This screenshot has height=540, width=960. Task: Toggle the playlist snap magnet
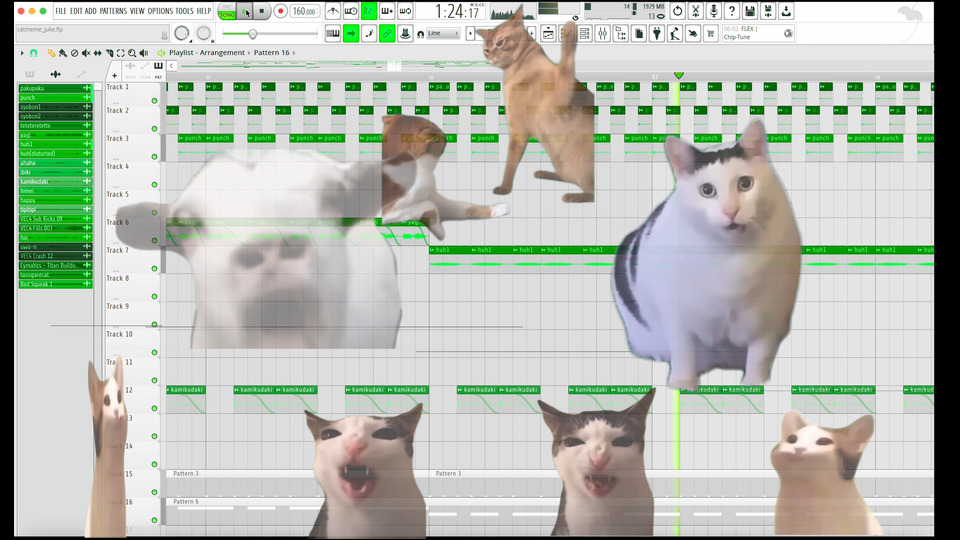(34, 53)
